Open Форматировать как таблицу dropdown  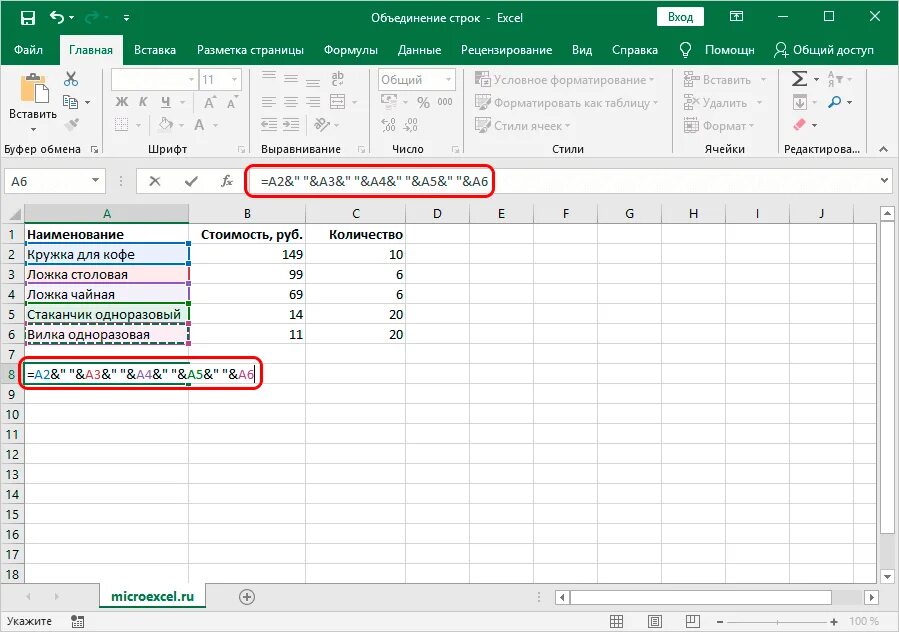point(566,103)
